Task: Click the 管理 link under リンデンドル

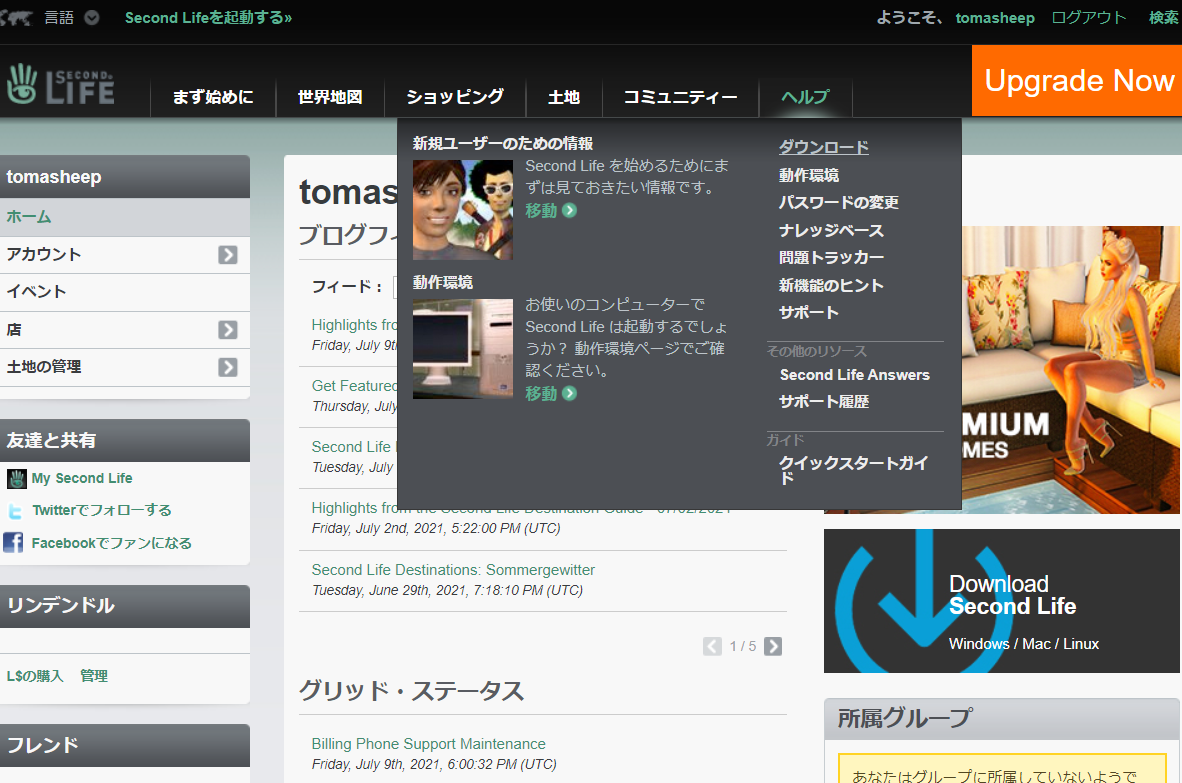Action: [93, 676]
